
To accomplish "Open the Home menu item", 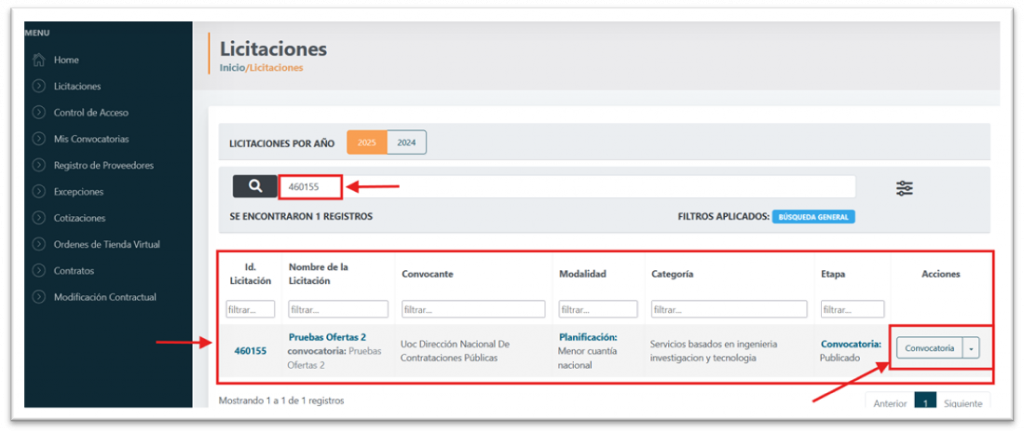I will [x=66, y=60].
